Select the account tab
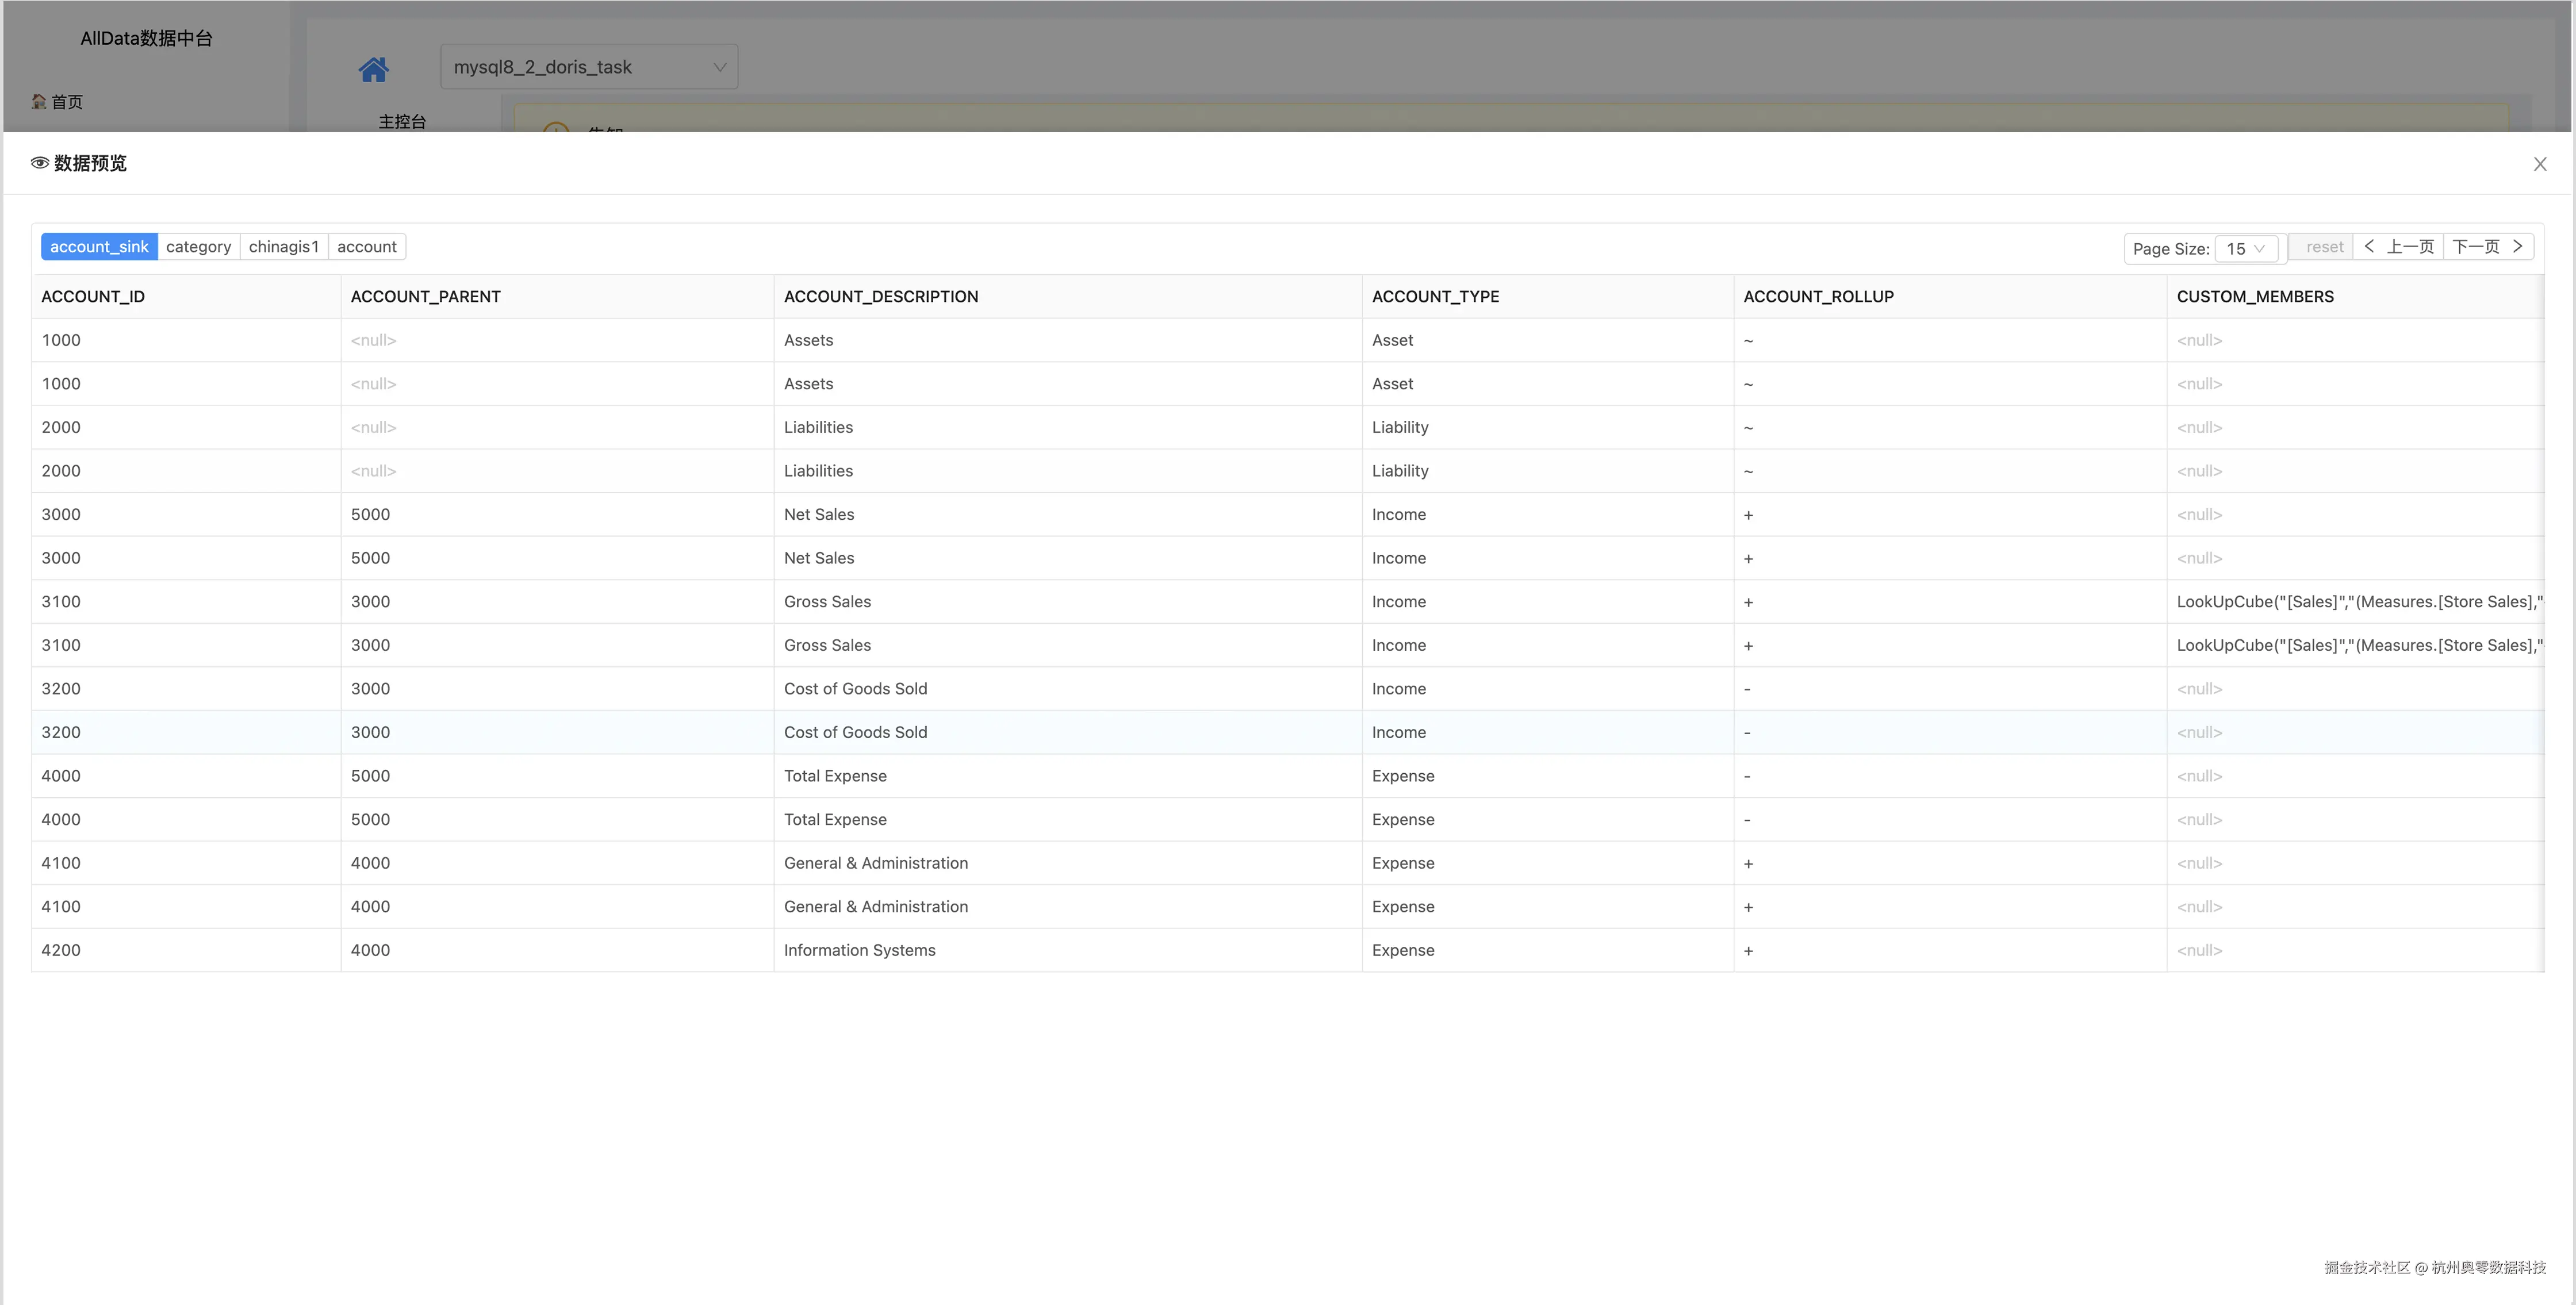 coord(366,247)
